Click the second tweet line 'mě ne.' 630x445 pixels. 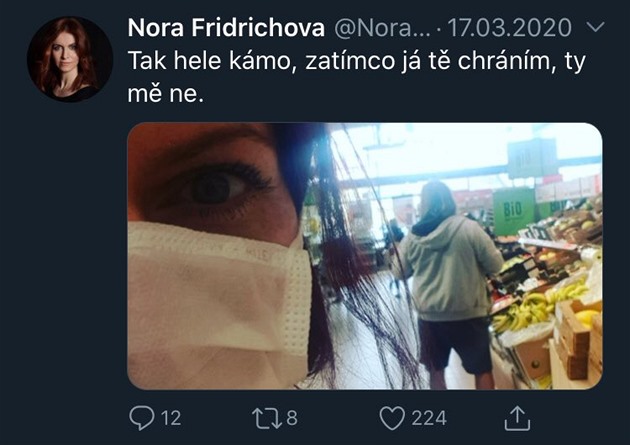(166, 94)
